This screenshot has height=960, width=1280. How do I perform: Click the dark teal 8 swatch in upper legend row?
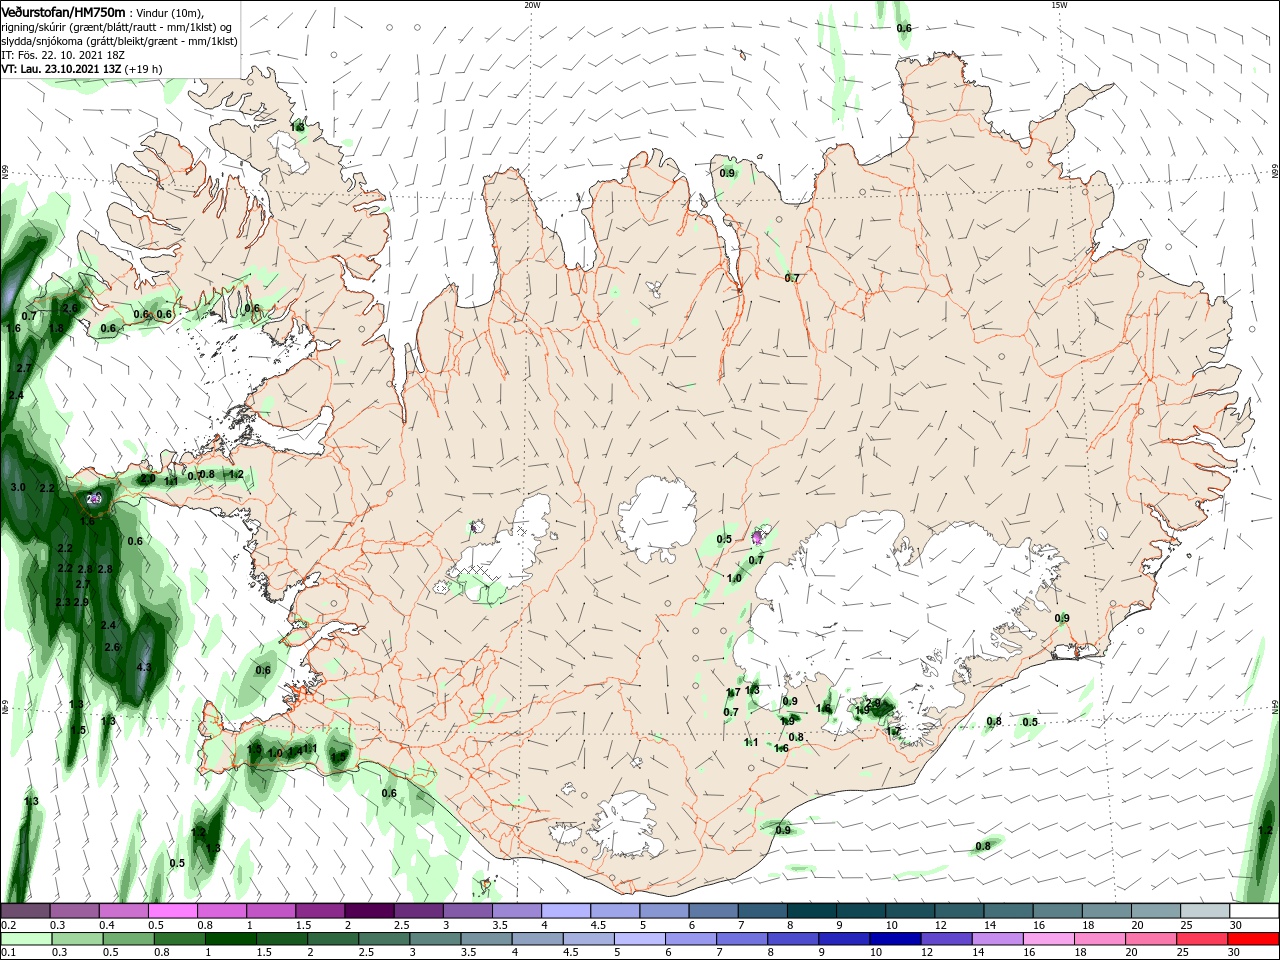pos(811,911)
